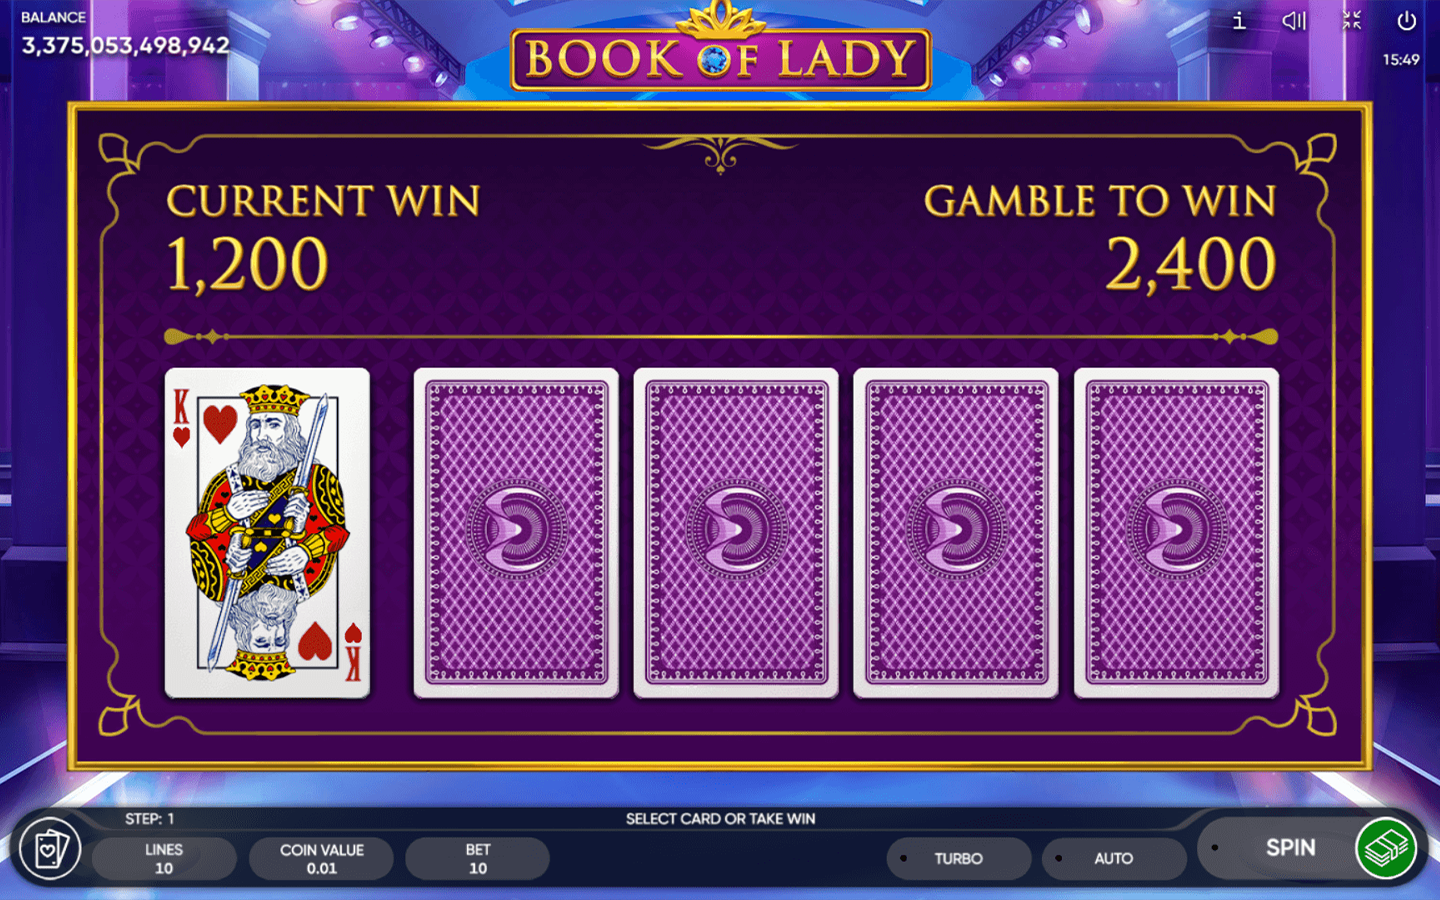The height and width of the screenshot is (900, 1440).
Task: Toggle Turbo mode
Action: tap(958, 858)
